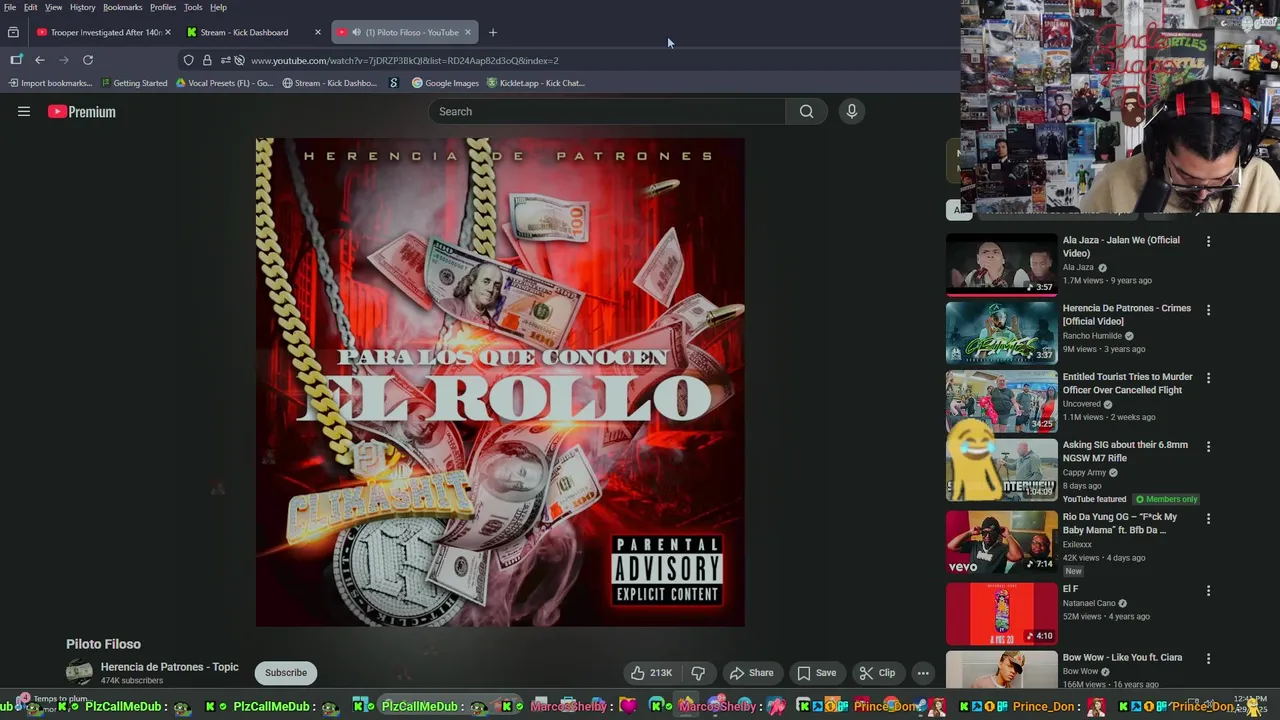1280x720 pixels.
Task: Open options menu for El F video
Action: coord(1208,591)
